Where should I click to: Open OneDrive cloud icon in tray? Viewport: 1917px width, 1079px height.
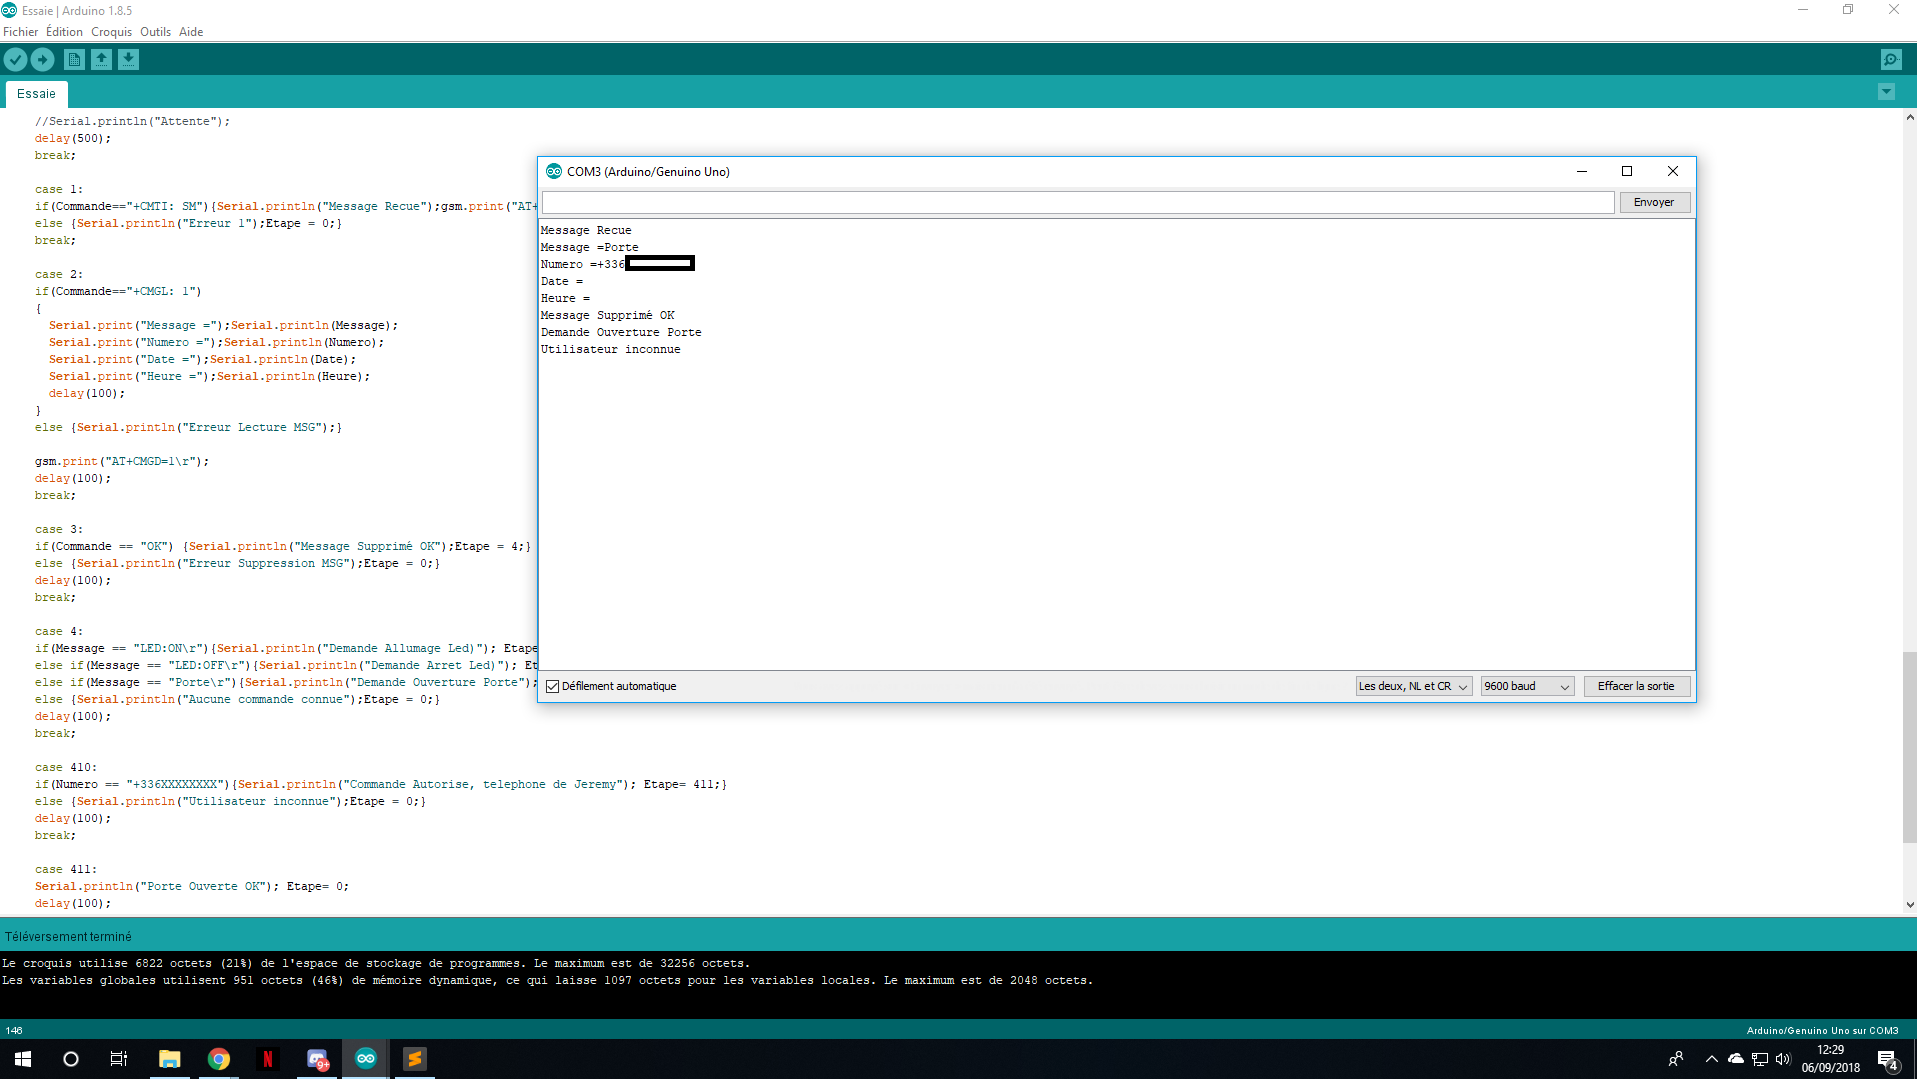[1736, 1059]
